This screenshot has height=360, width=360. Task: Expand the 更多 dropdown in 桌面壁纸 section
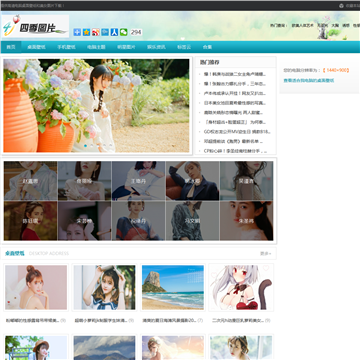(x=266, y=253)
